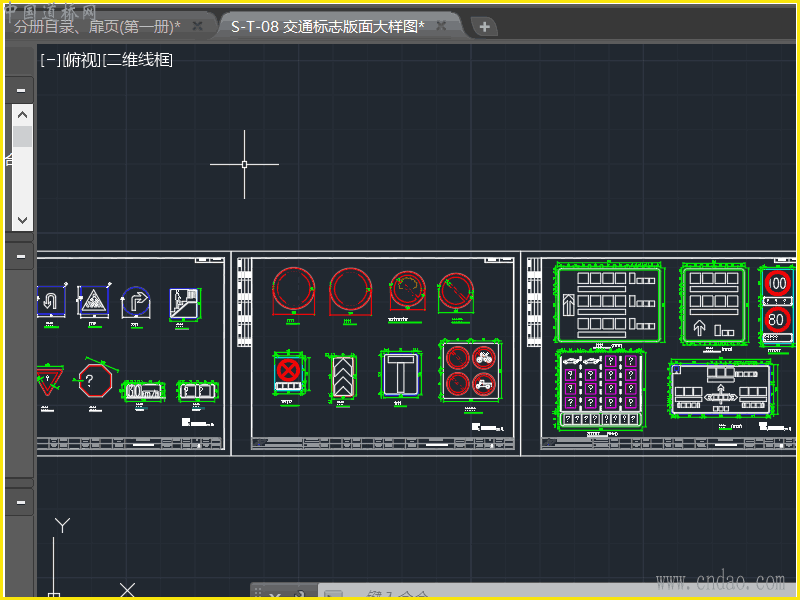800x600 pixels.
Task: Select the U-turn sign in drawing
Action: [x=50, y=300]
